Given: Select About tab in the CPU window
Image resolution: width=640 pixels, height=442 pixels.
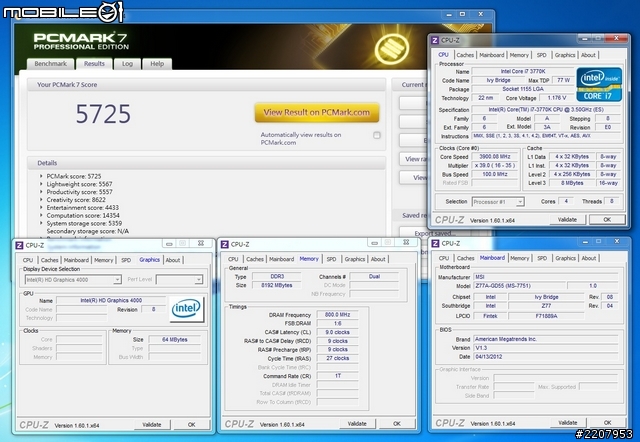Looking at the screenshot, I should pyautogui.click(x=588, y=55).
